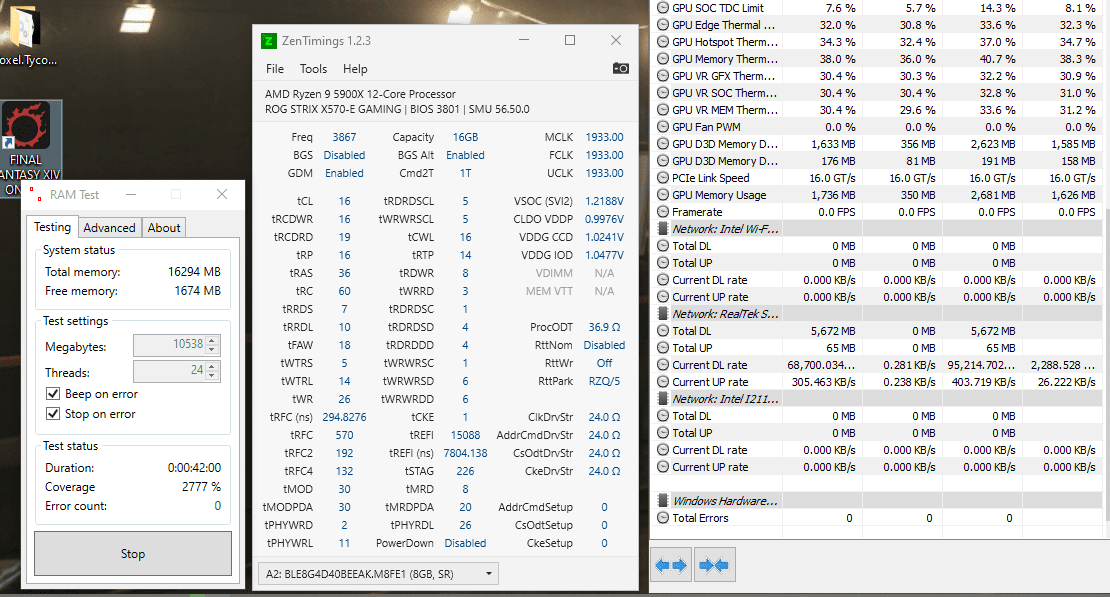
Task: Click the Free memory value 1674 MB
Action: coord(198,291)
